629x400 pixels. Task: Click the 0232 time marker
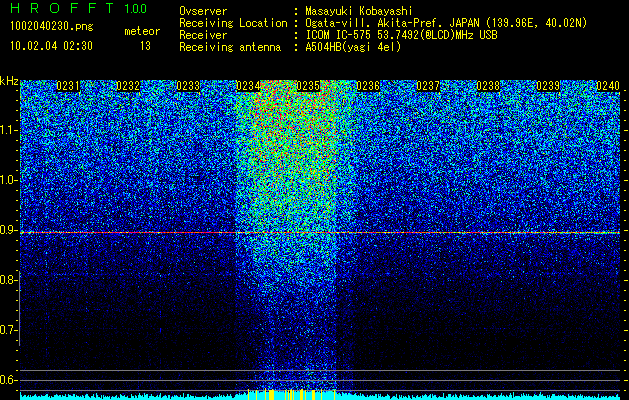tap(128, 86)
